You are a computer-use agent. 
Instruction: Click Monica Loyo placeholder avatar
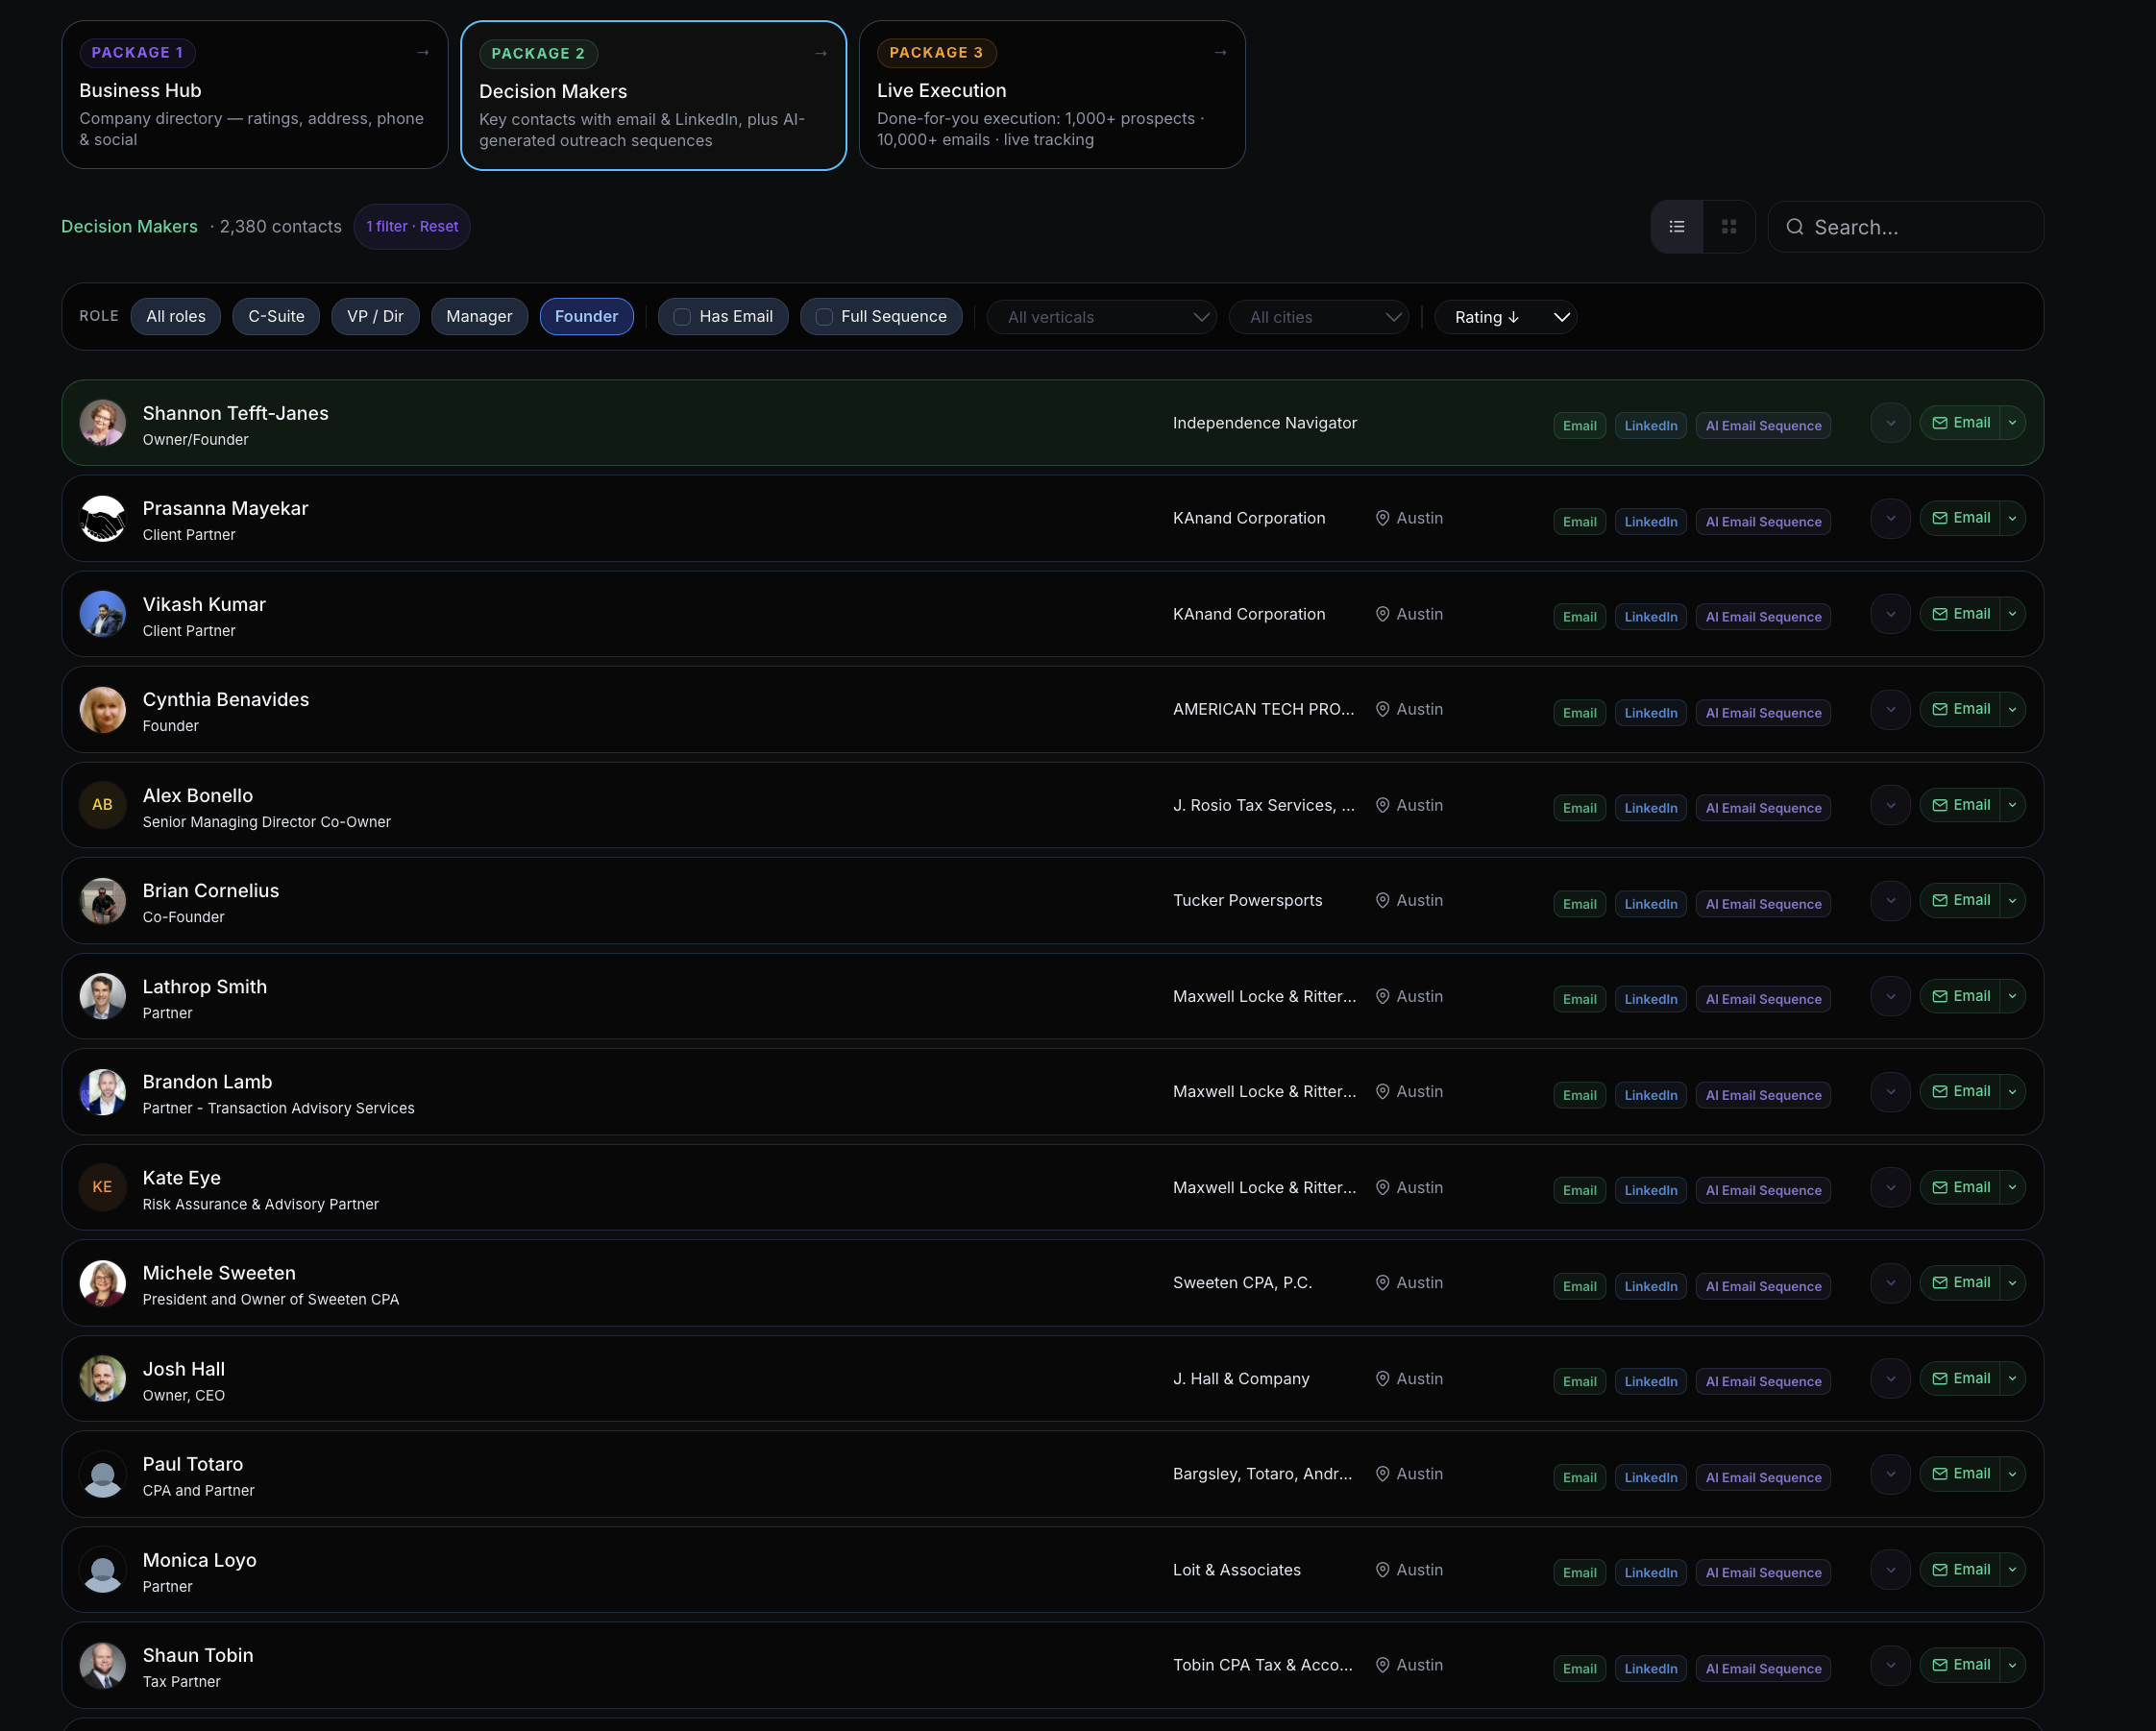102,1570
